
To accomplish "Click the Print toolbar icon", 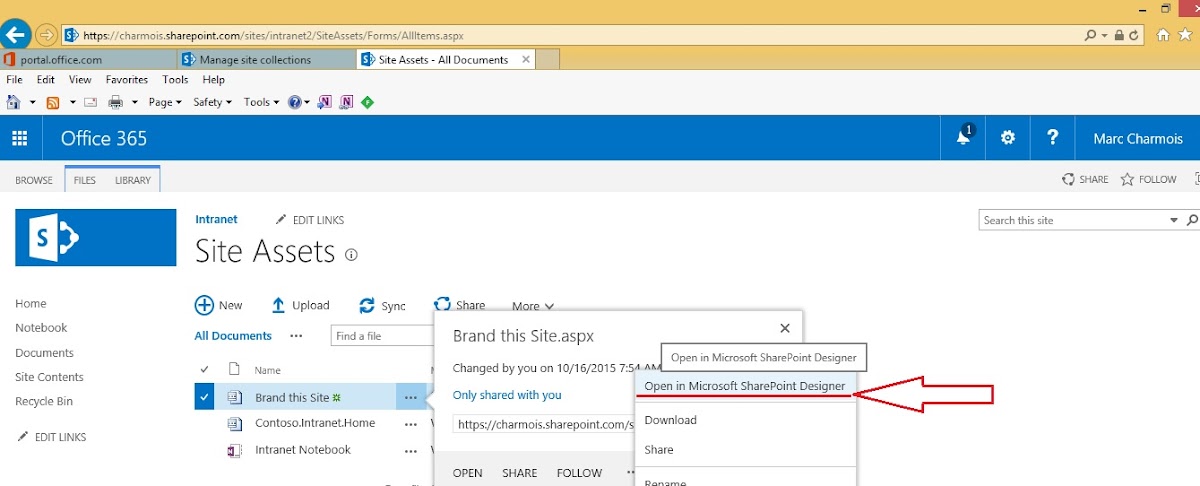I will (x=115, y=102).
